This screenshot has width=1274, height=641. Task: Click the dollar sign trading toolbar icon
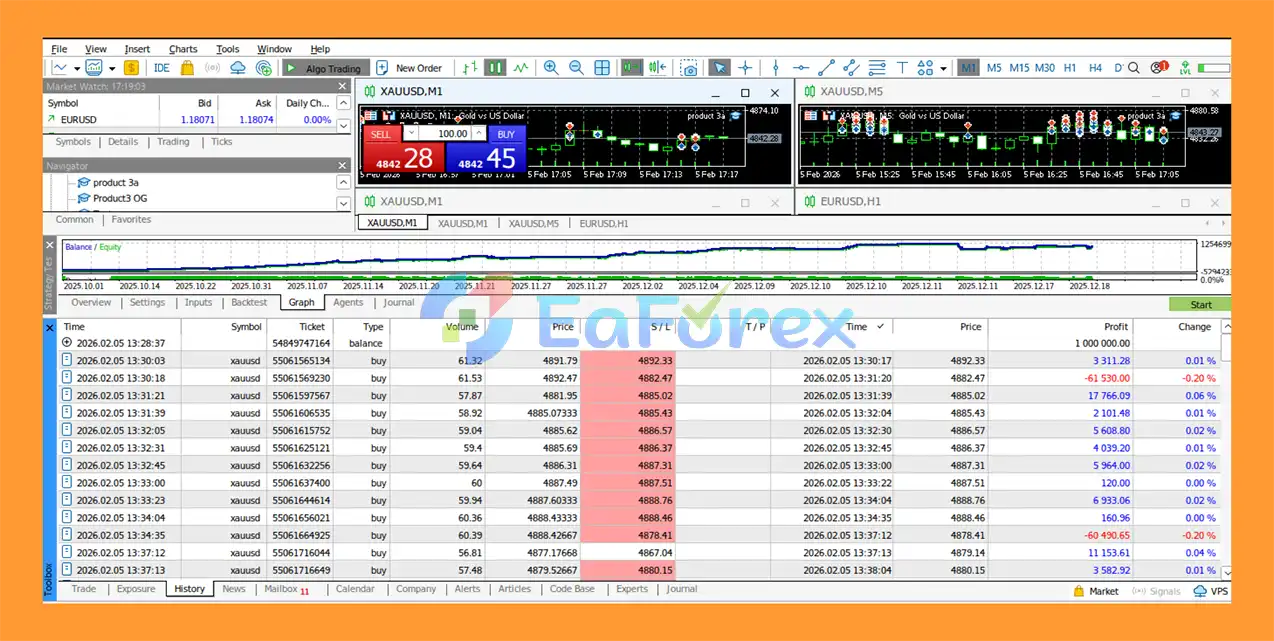point(129,68)
